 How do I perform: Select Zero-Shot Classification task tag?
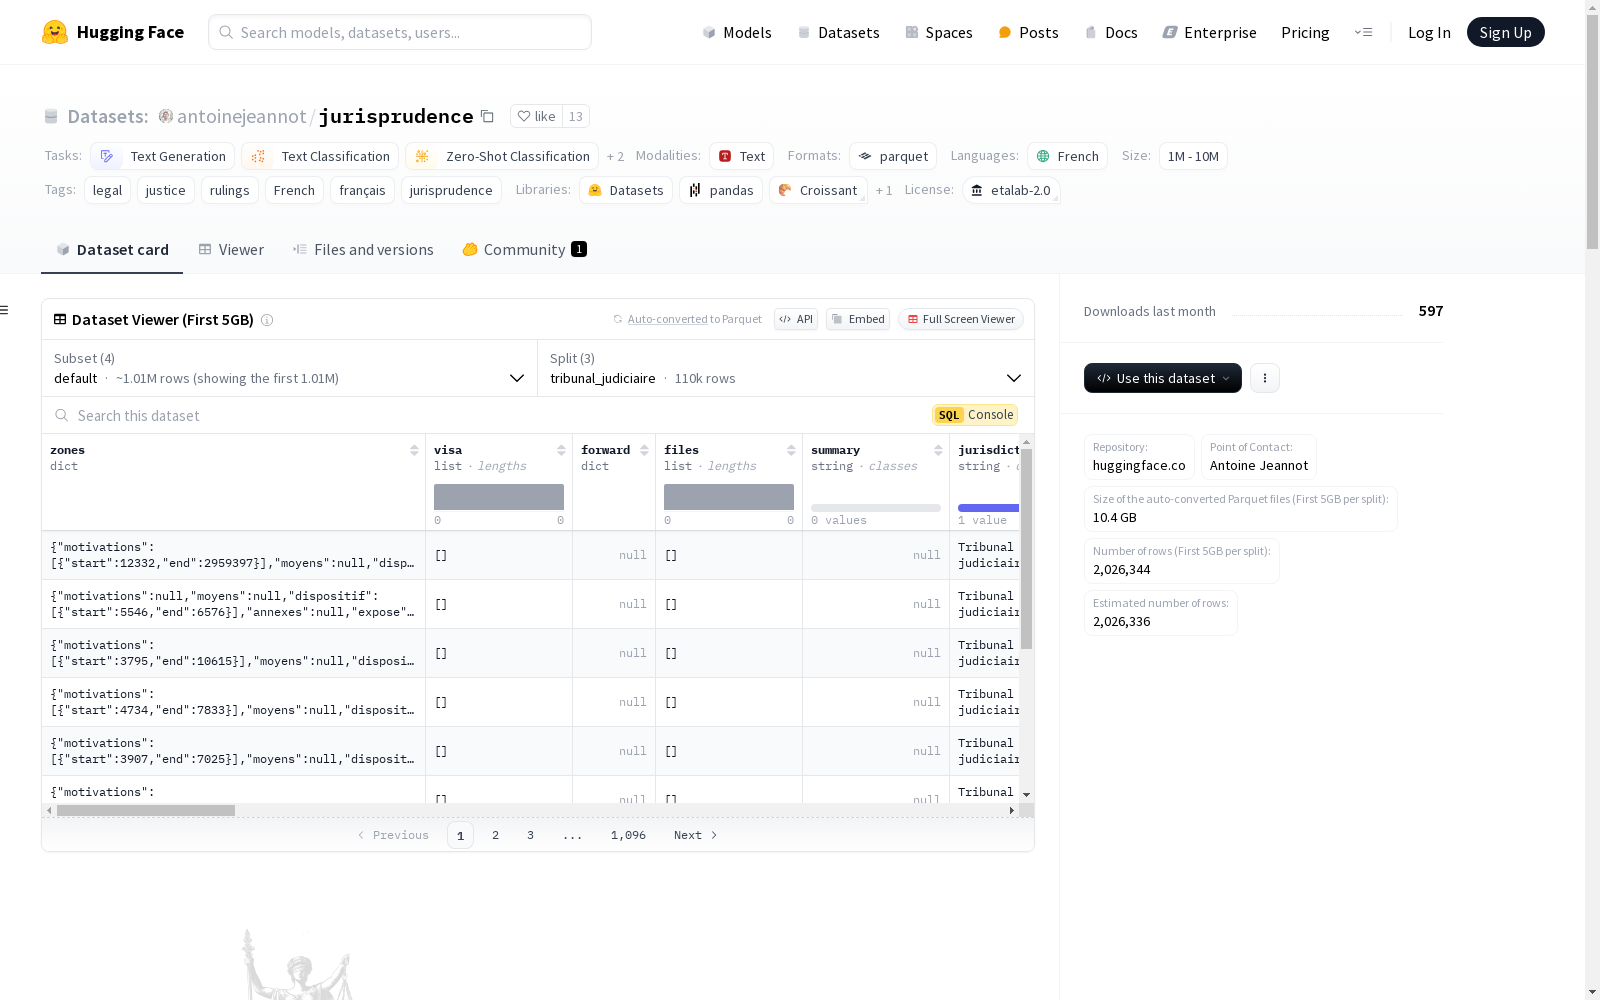point(502,156)
